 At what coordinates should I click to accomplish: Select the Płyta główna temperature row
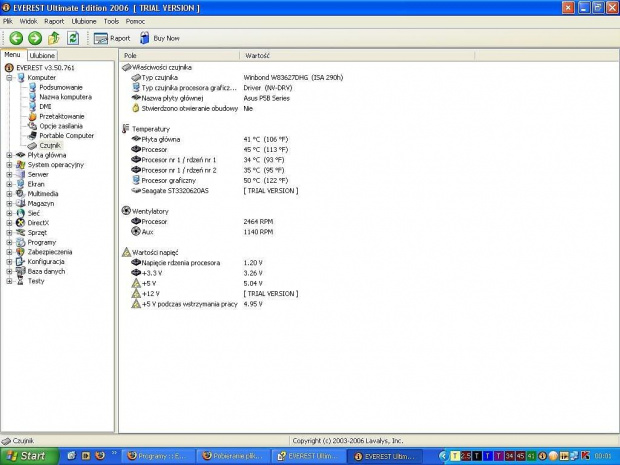point(210,140)
